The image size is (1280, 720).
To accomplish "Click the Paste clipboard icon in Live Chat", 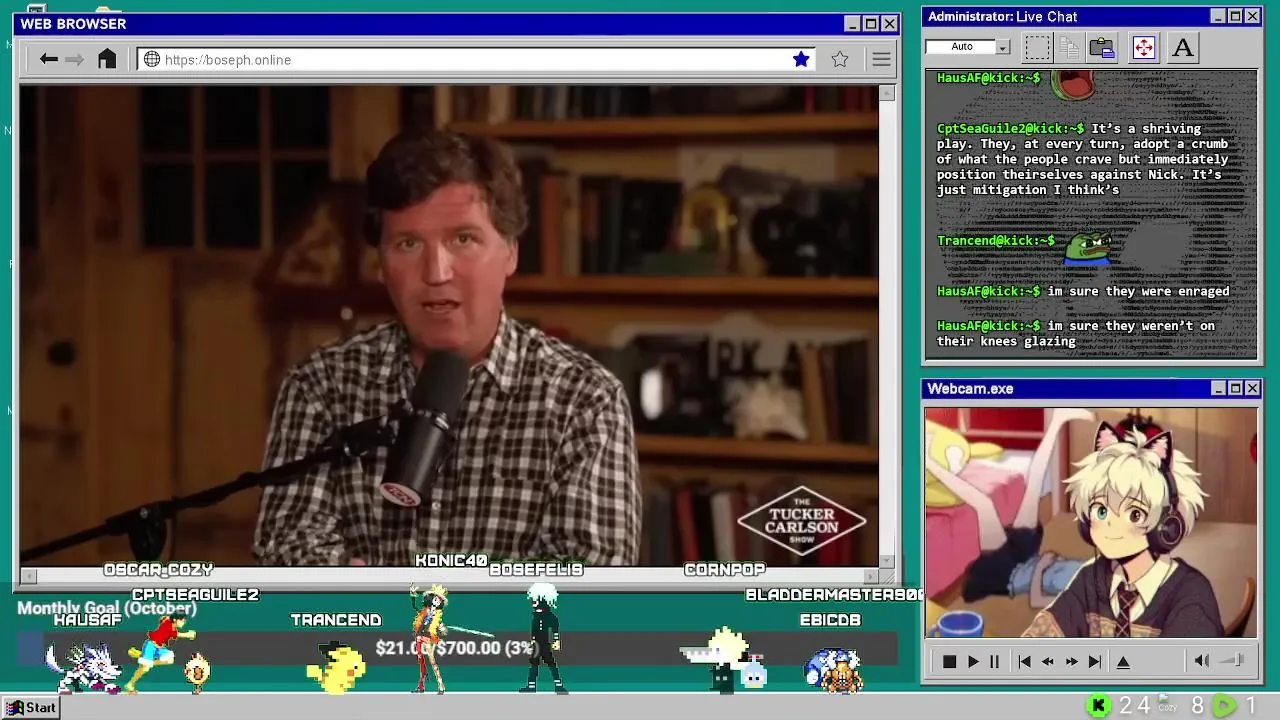I will tap(1102, 47).
